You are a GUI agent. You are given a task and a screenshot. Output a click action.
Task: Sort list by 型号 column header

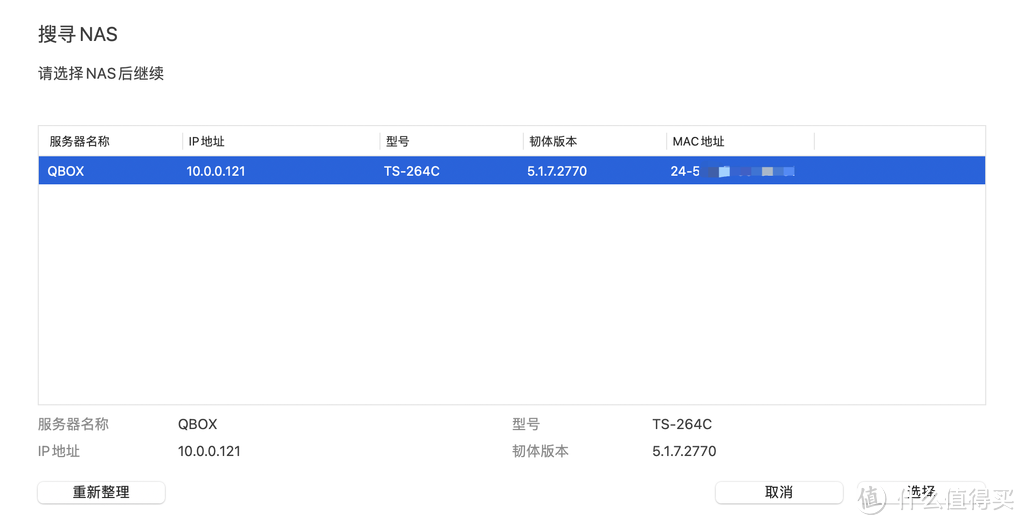coord(397,142)
